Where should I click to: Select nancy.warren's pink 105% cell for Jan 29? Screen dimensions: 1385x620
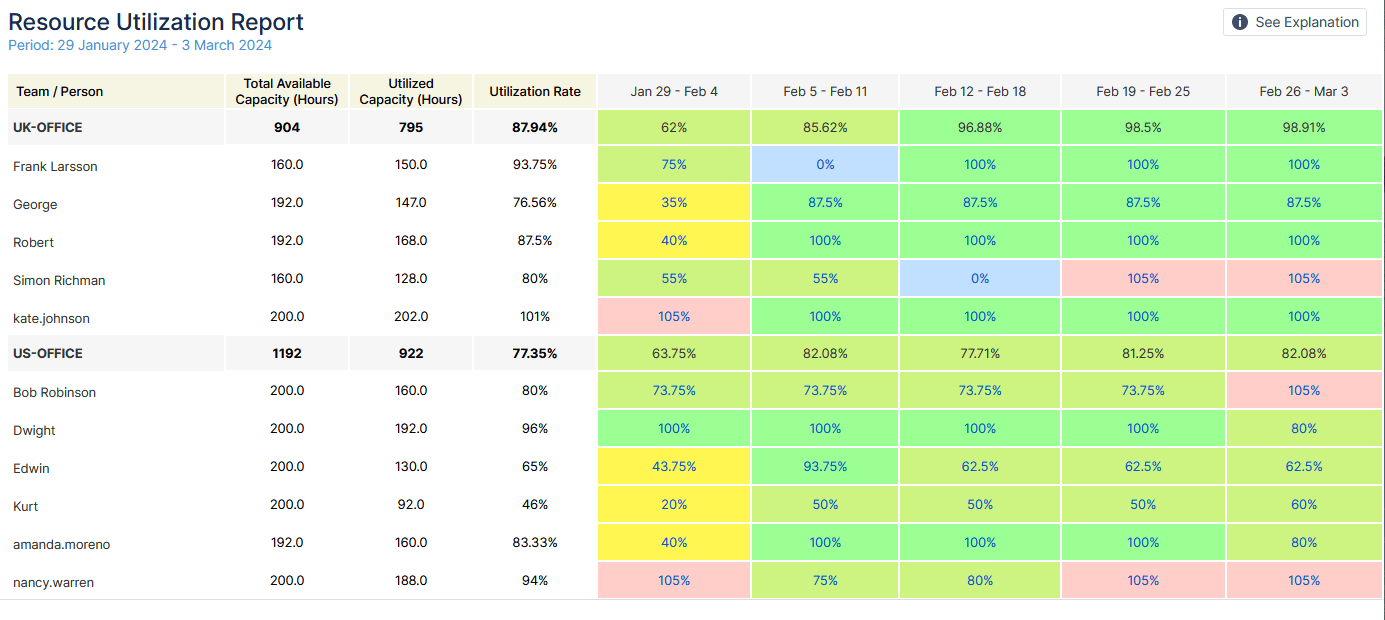point(673,580)
